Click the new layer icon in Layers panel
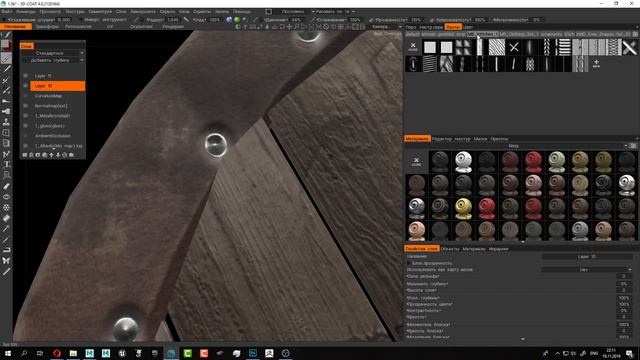Image resolution: width=640 pixels, height=360 pixels. pos(24,155)
